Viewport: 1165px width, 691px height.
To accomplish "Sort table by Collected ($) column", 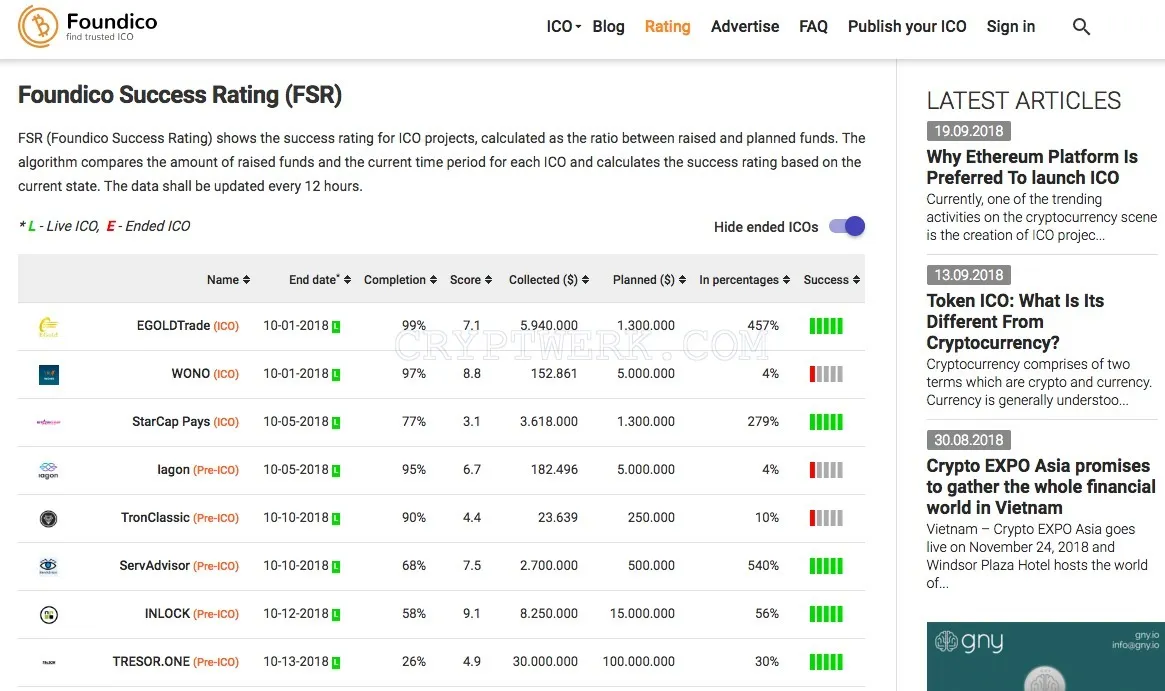I will (549, 280).
